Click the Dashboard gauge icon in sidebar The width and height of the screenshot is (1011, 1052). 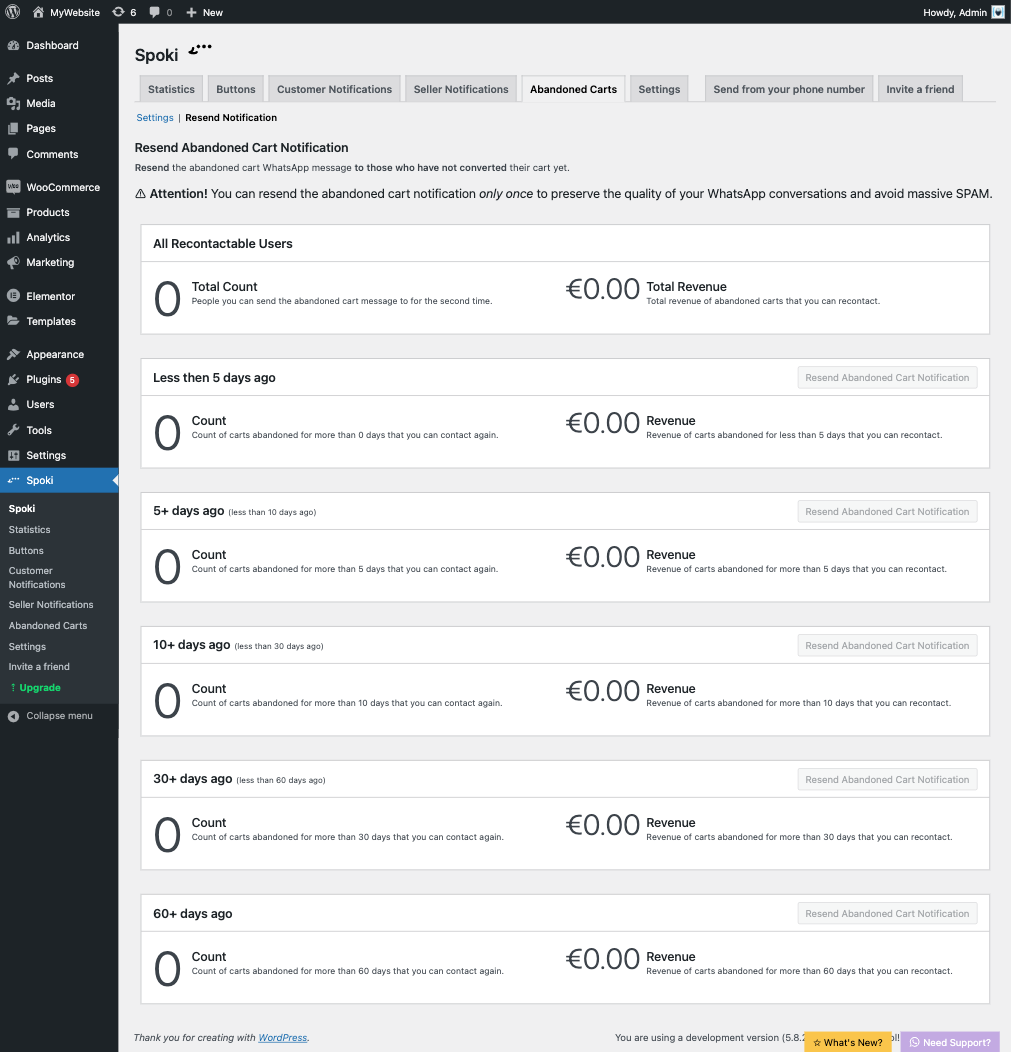click(x=13, y=46)
